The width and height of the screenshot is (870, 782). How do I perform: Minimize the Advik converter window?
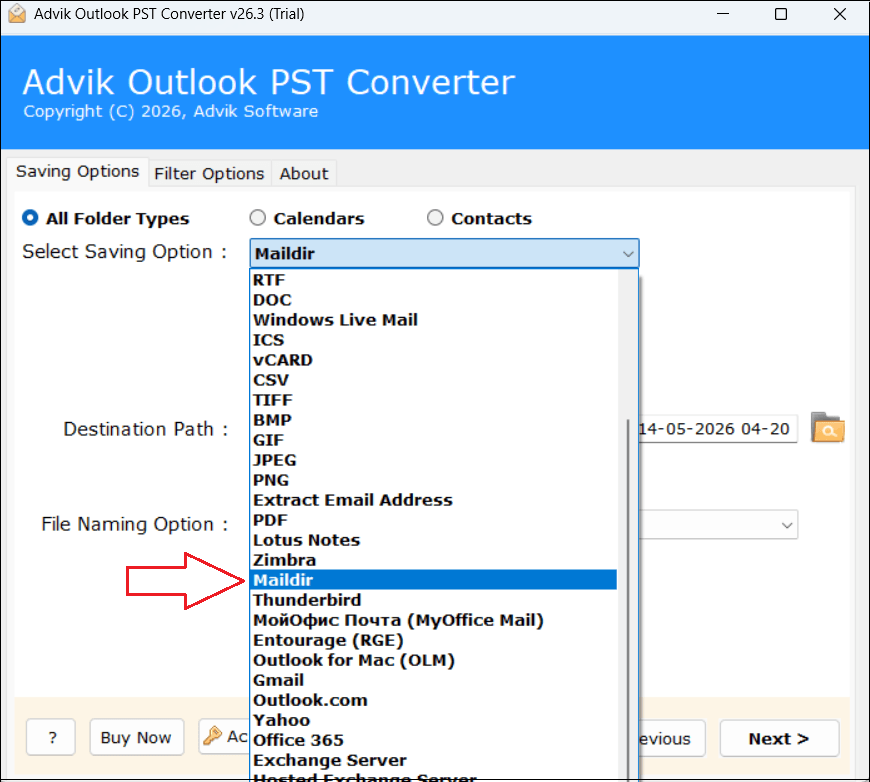pos(722,14)
